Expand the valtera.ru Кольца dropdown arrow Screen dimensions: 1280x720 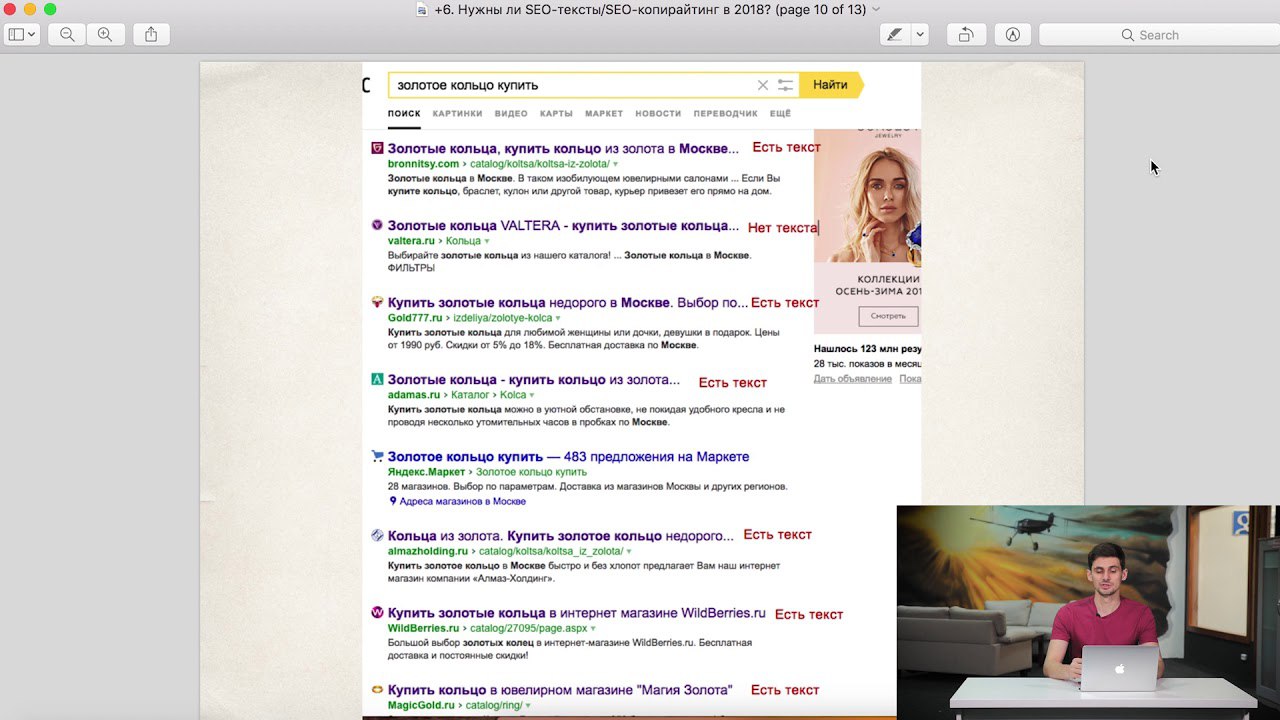pyautogui.click(x=487, y=242)
